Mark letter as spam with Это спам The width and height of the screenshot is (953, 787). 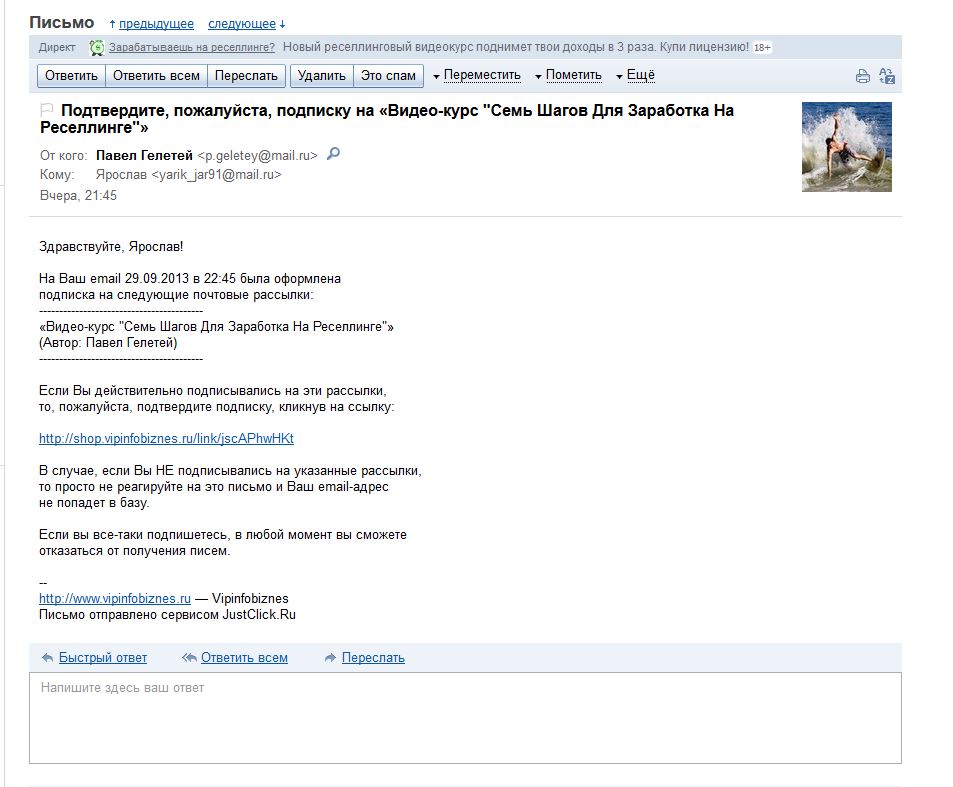pyautogui.click(x=388, y=76)
